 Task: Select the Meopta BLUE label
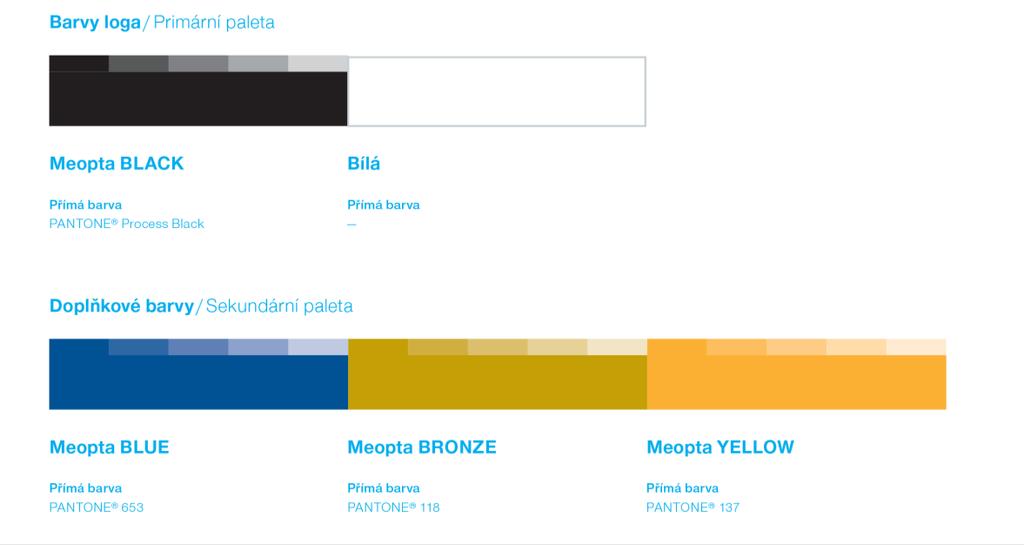(109, 447)
